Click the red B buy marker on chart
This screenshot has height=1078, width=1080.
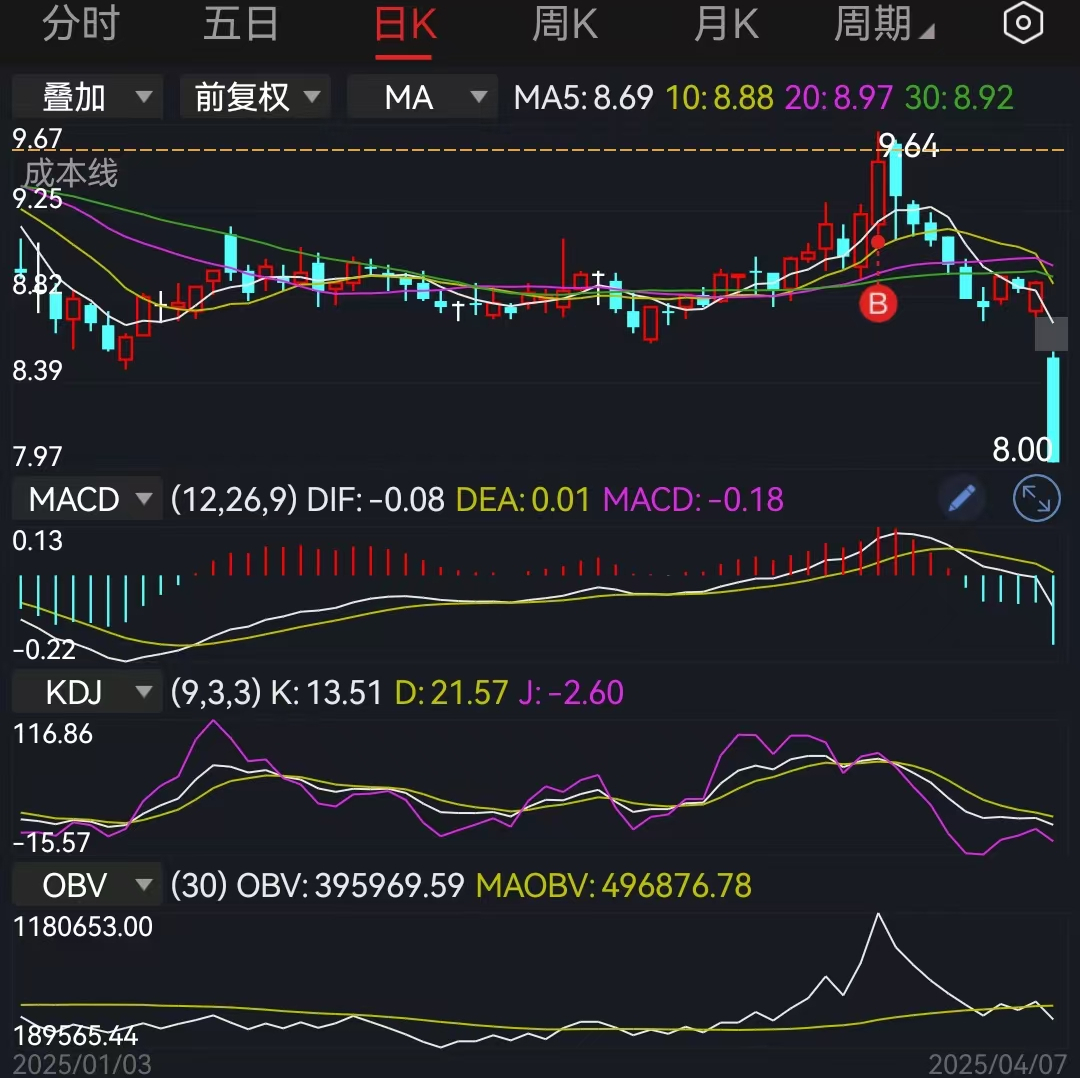[878, 304]
